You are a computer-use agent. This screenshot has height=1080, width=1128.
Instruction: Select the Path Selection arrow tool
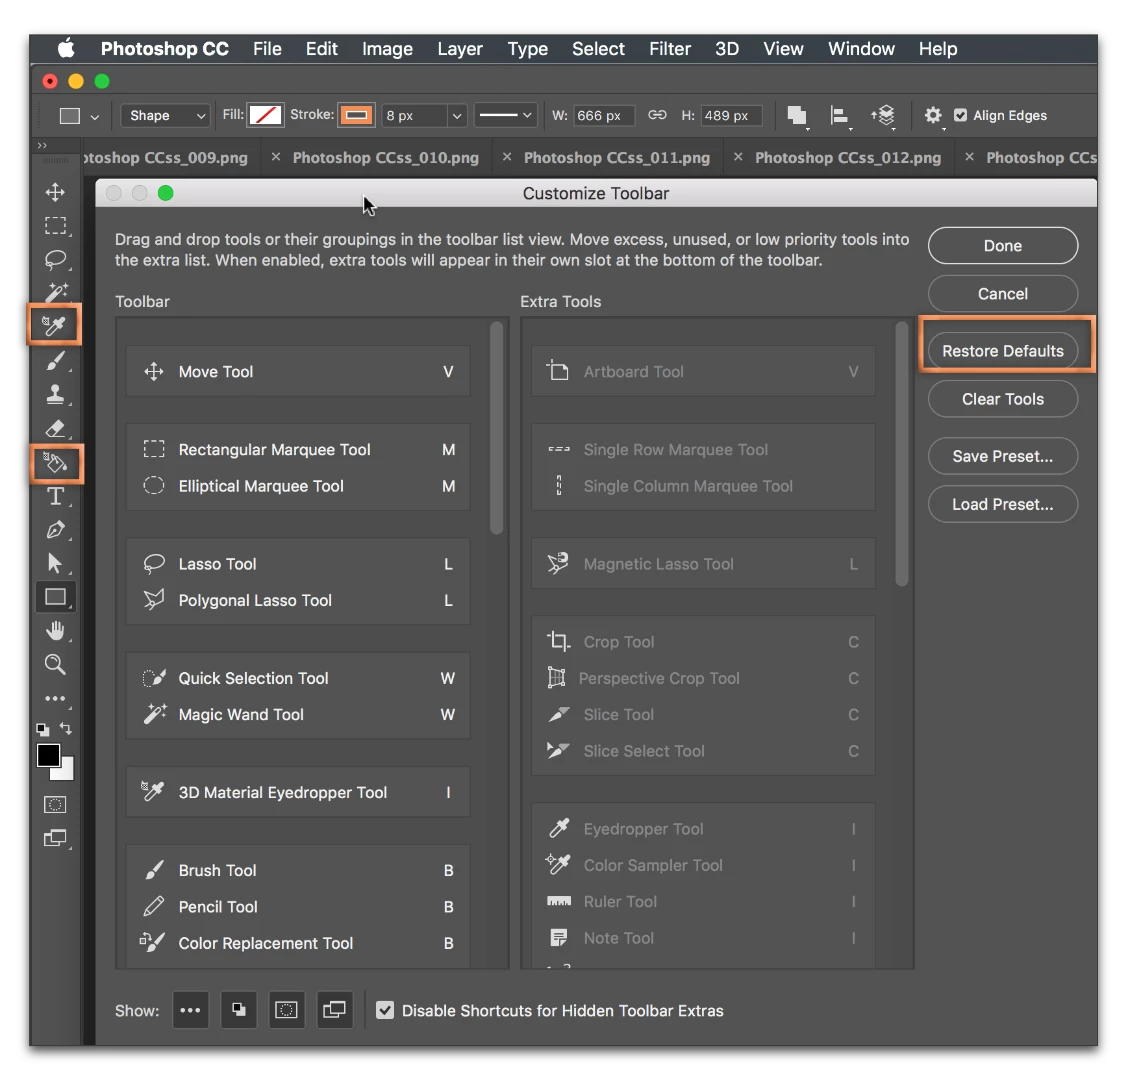55,563
